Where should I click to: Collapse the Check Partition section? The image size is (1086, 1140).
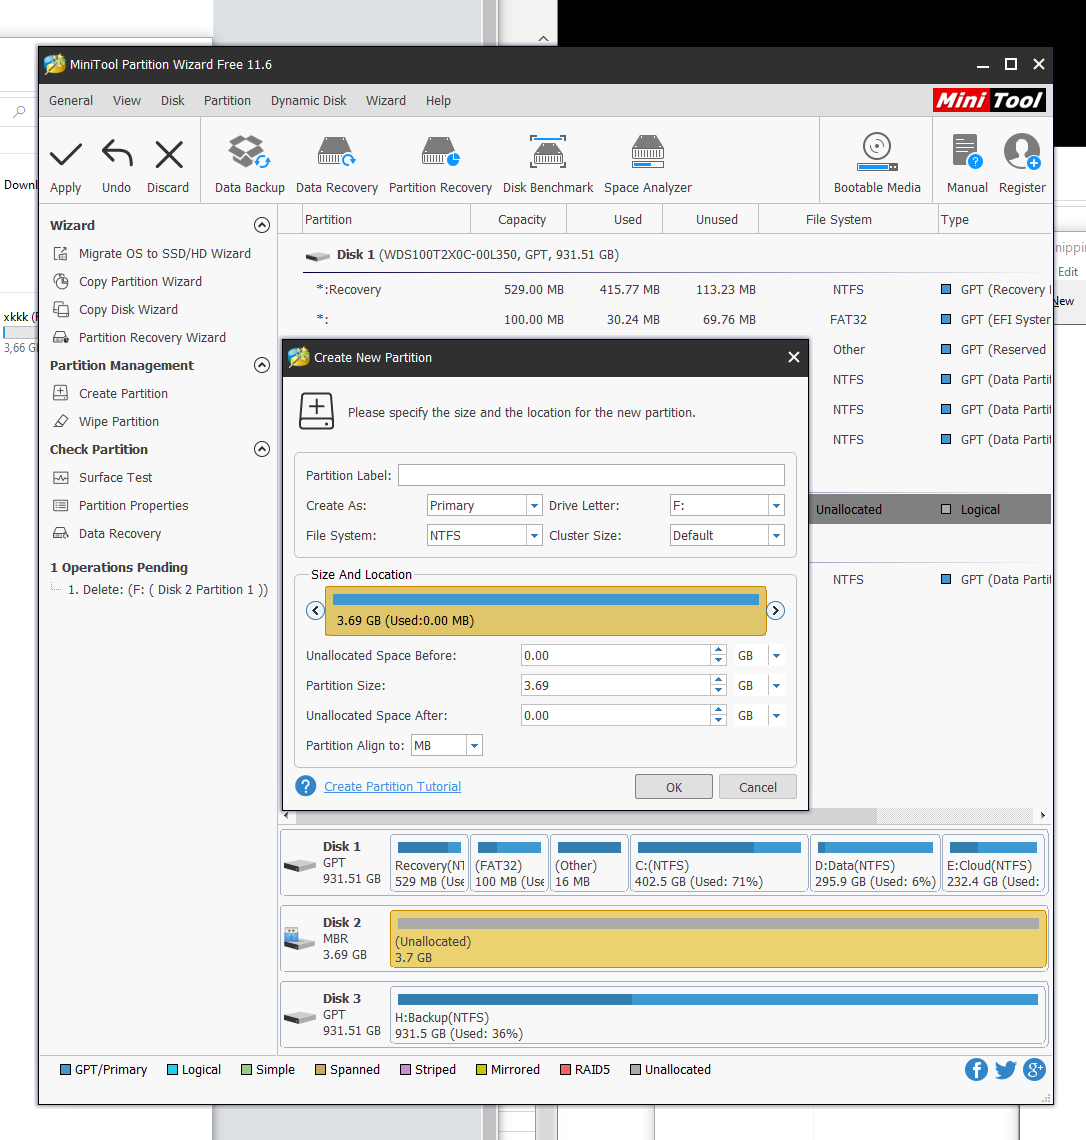coord(262,449)
